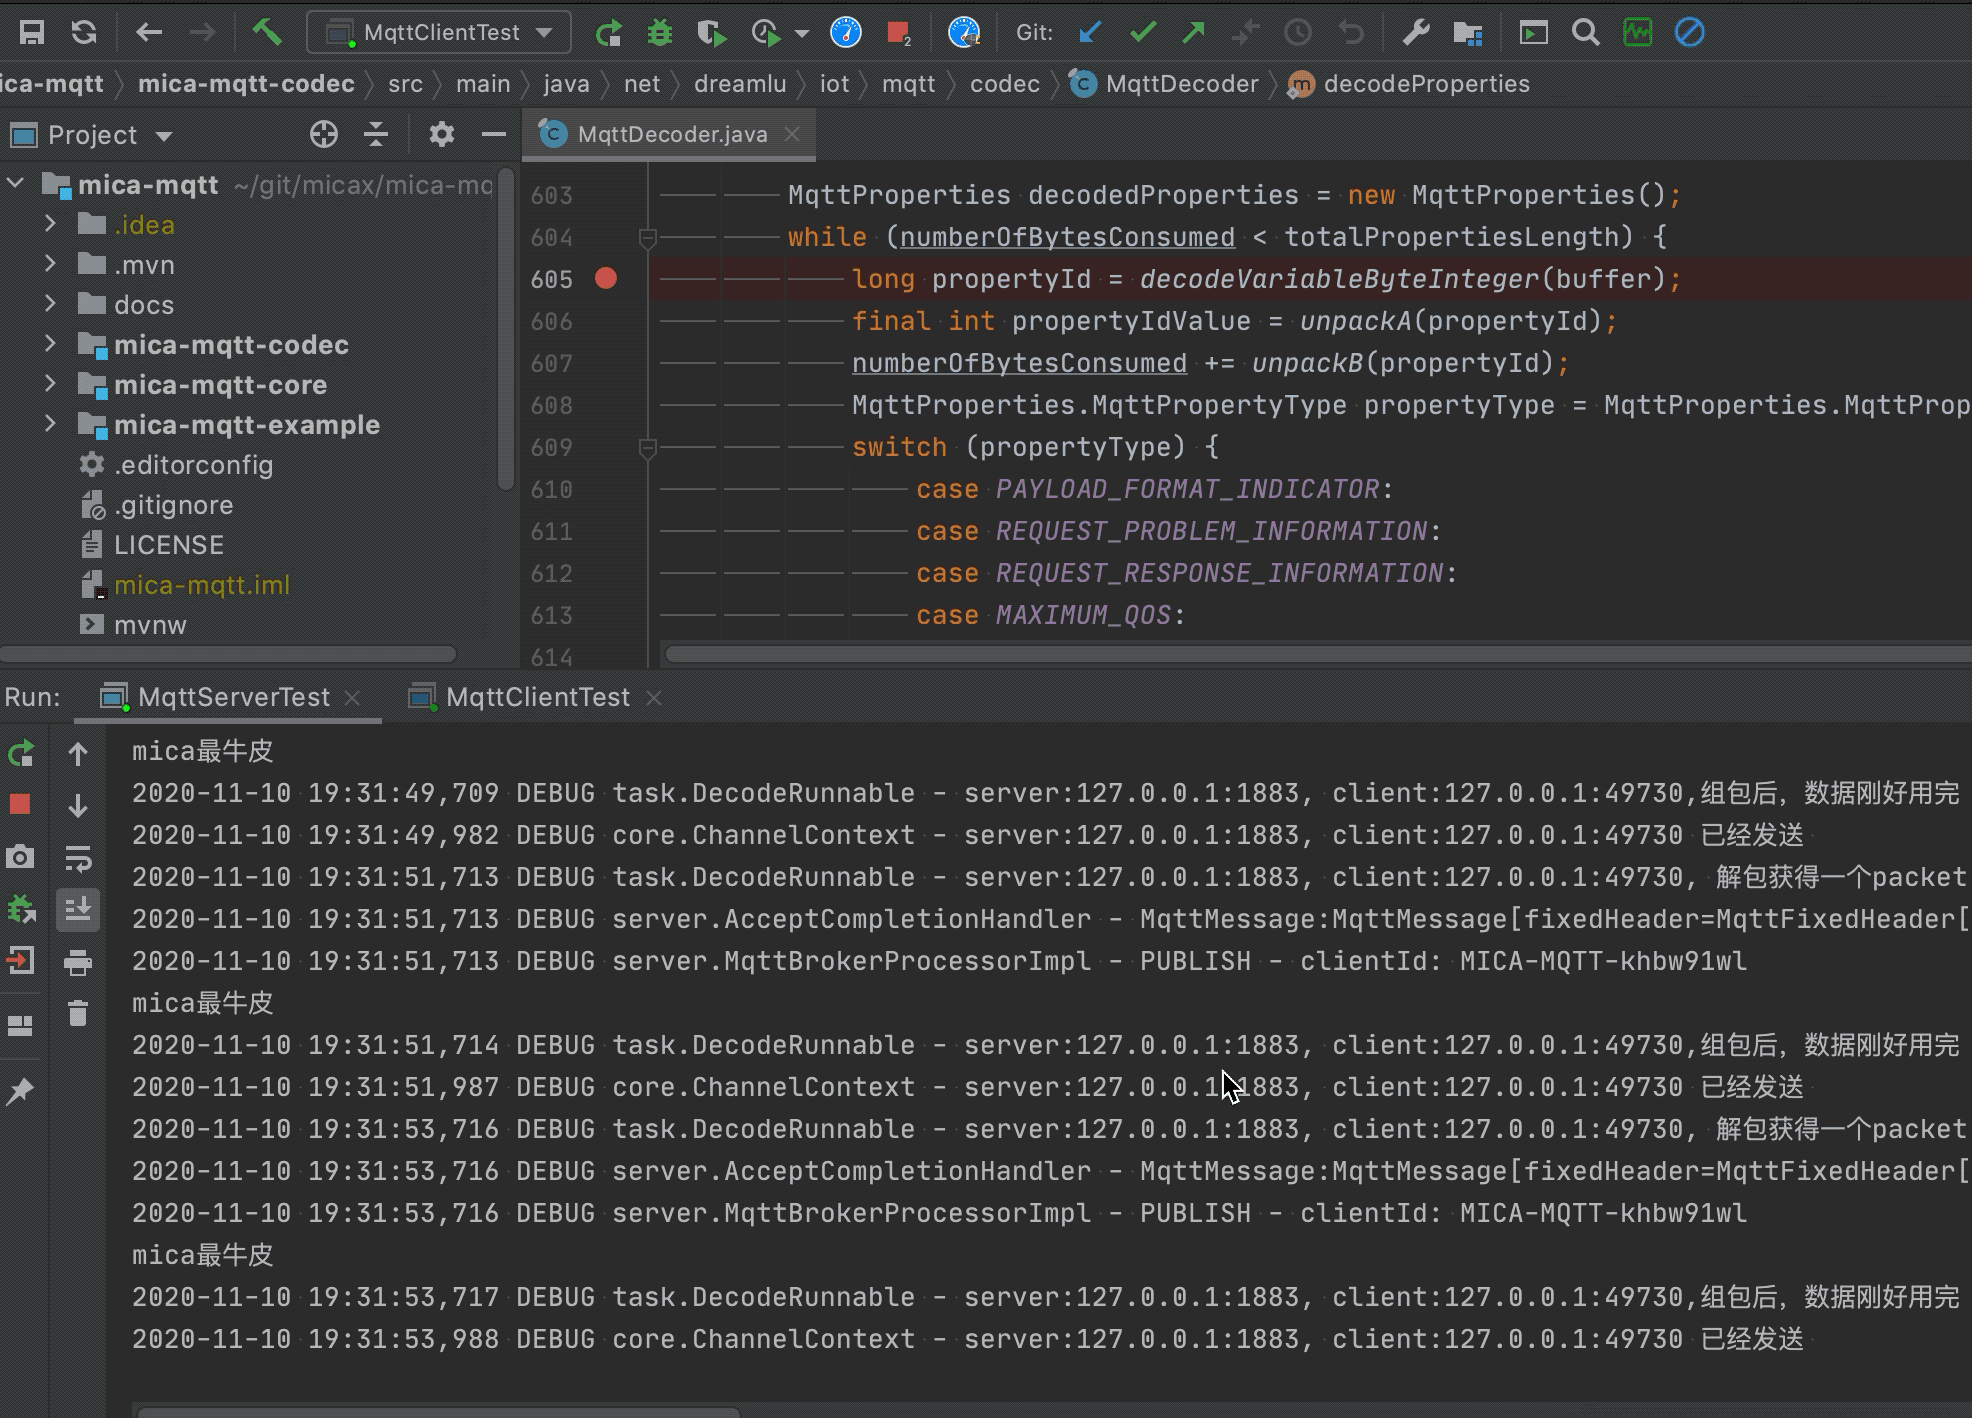Viewport: 1972px width, 1418px height.
Task: Click the rerun icon in Run panel
Action: pyautogui.click(x=21, y=753)
